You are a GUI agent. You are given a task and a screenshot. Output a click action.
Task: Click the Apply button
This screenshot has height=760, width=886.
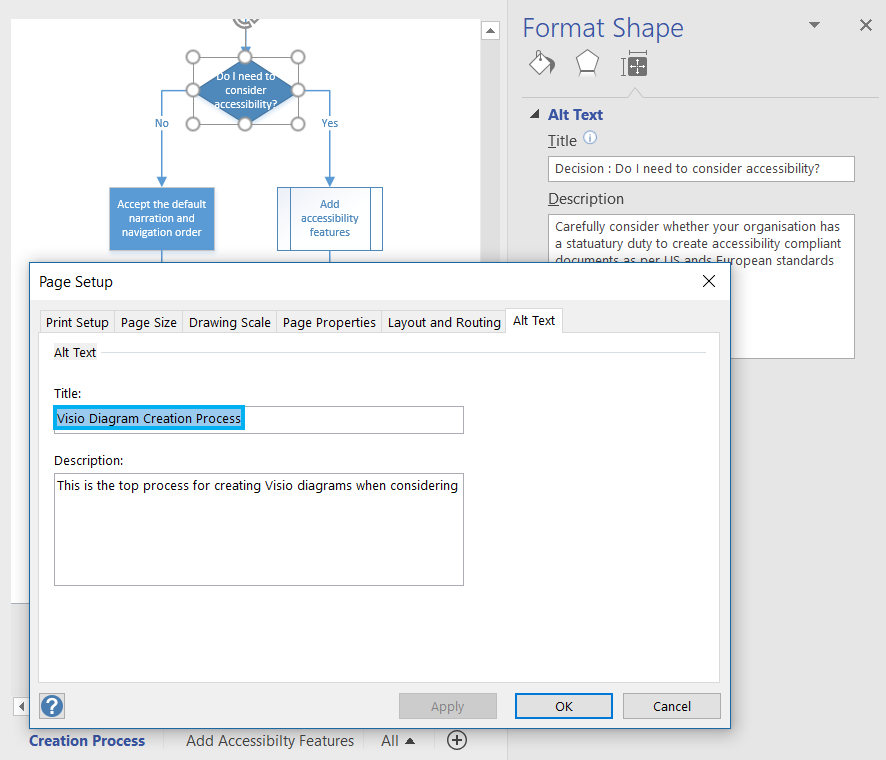click(448, 706)
